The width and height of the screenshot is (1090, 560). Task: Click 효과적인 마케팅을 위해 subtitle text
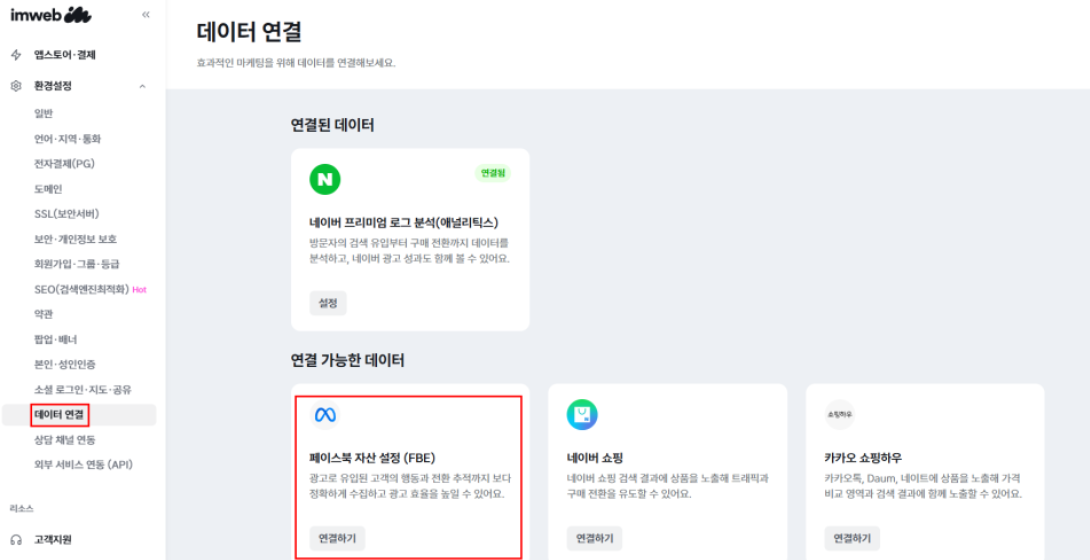pyautogui.click(x=296, y=63)
